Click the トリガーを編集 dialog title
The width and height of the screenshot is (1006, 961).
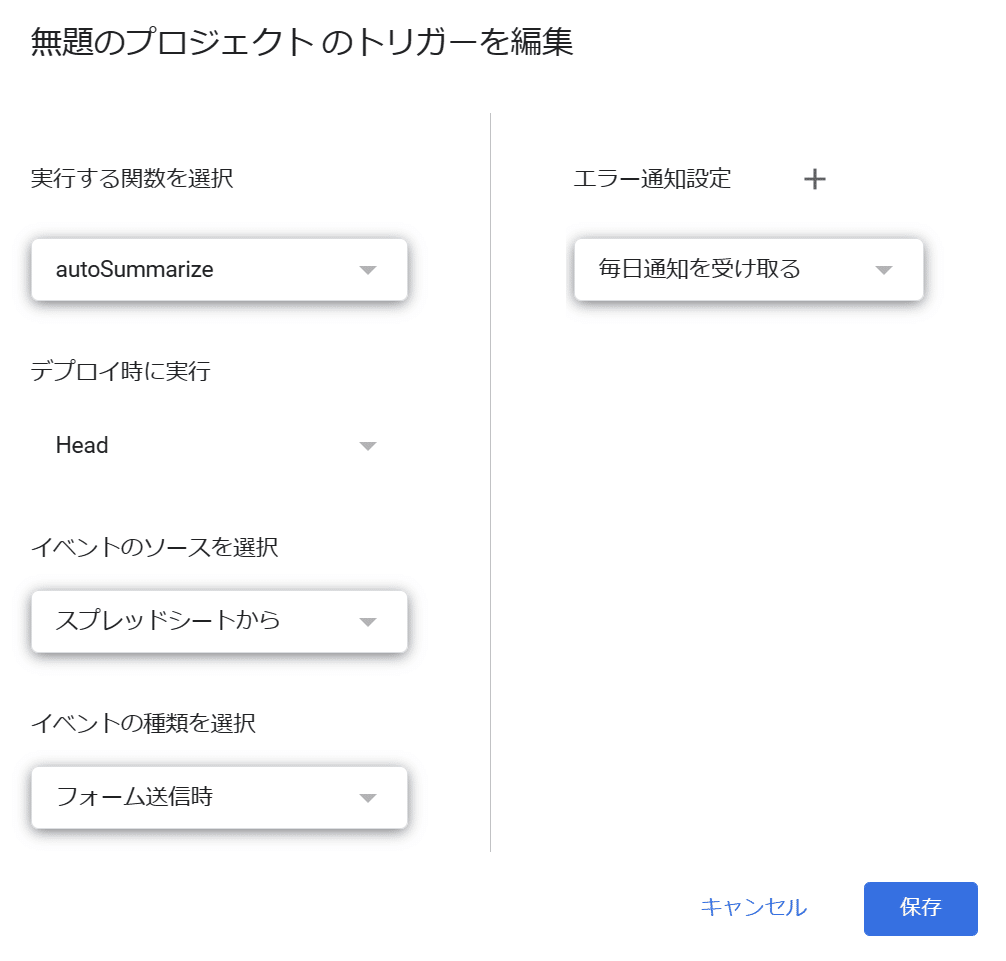(301, 42)
